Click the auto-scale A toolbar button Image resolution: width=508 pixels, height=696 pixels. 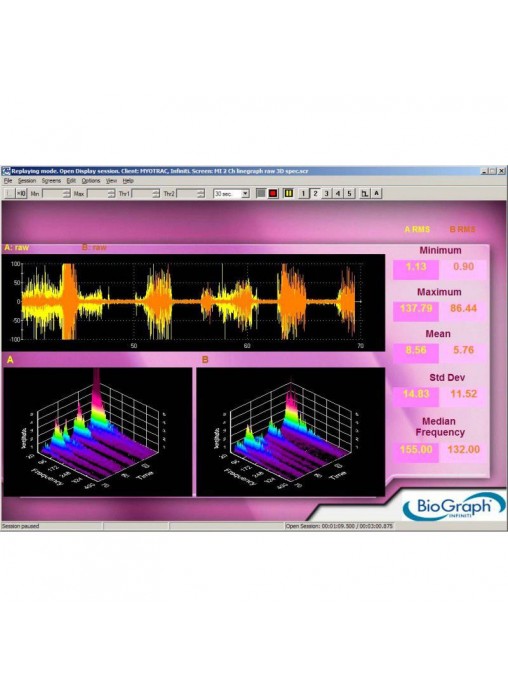(376, 194)
